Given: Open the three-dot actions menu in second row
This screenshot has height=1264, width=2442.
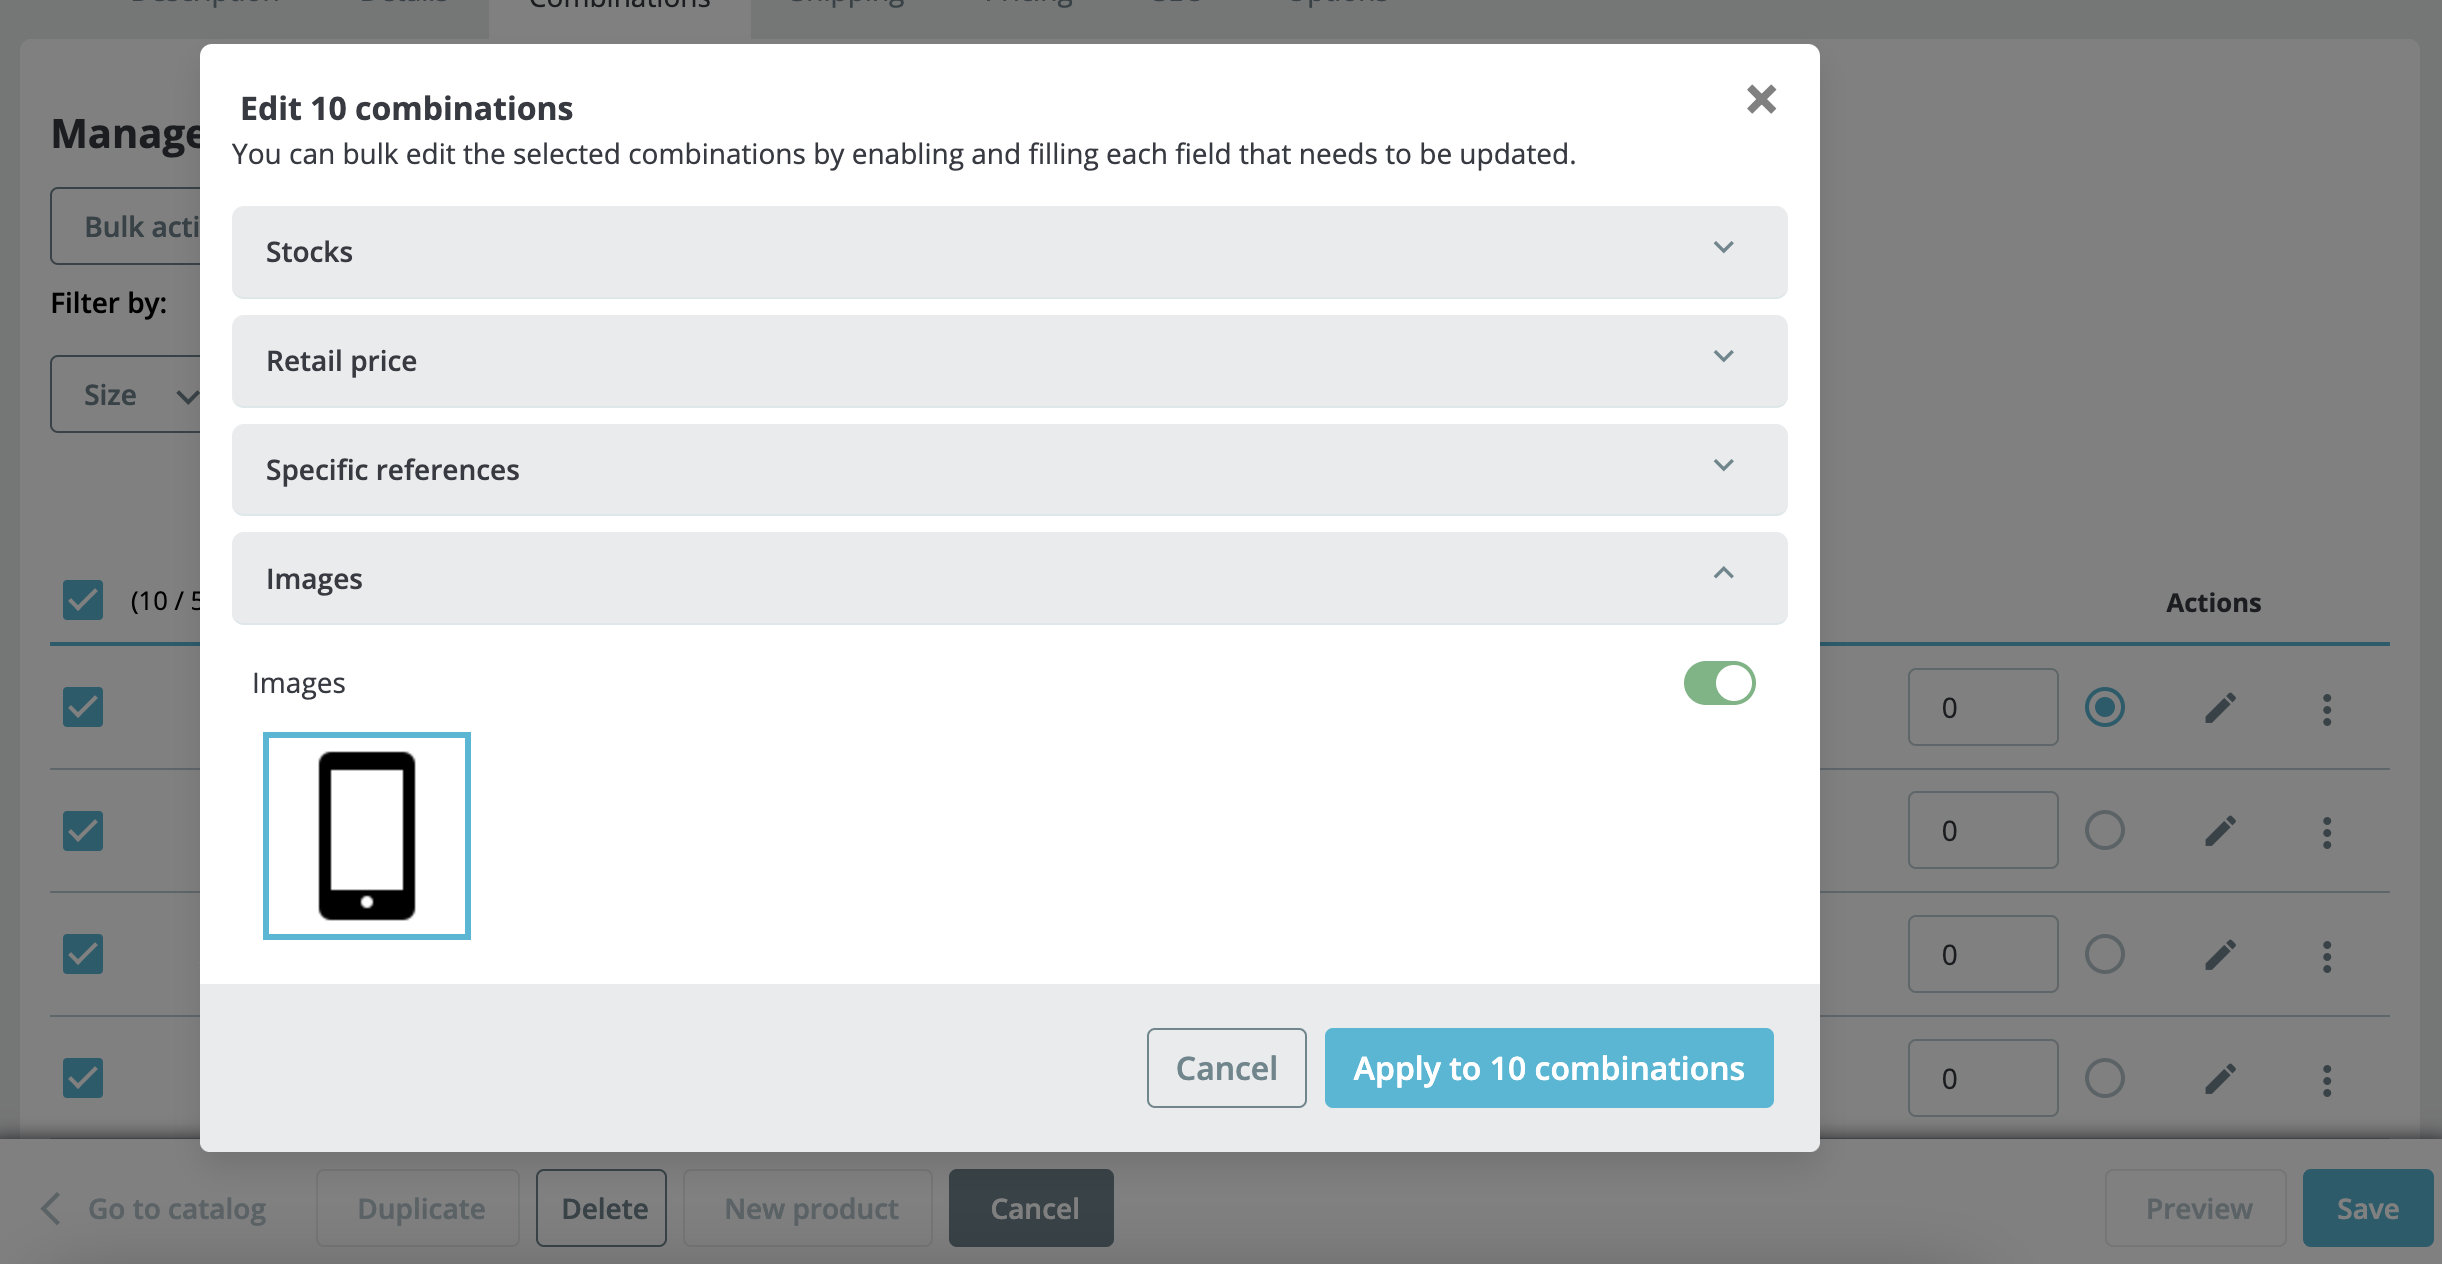Looking at the screenshot, I should (x=2327, y=832).
